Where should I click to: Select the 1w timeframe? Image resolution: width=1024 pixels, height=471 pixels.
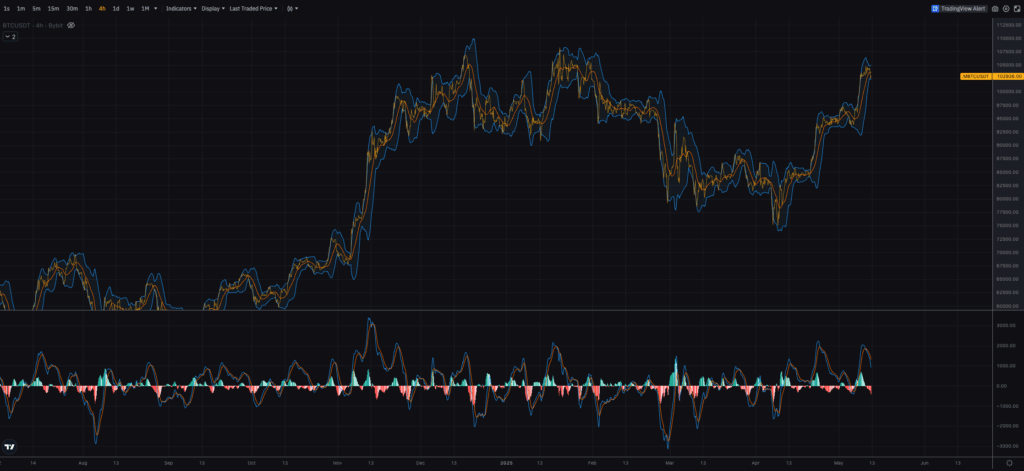tap(130, 8)
